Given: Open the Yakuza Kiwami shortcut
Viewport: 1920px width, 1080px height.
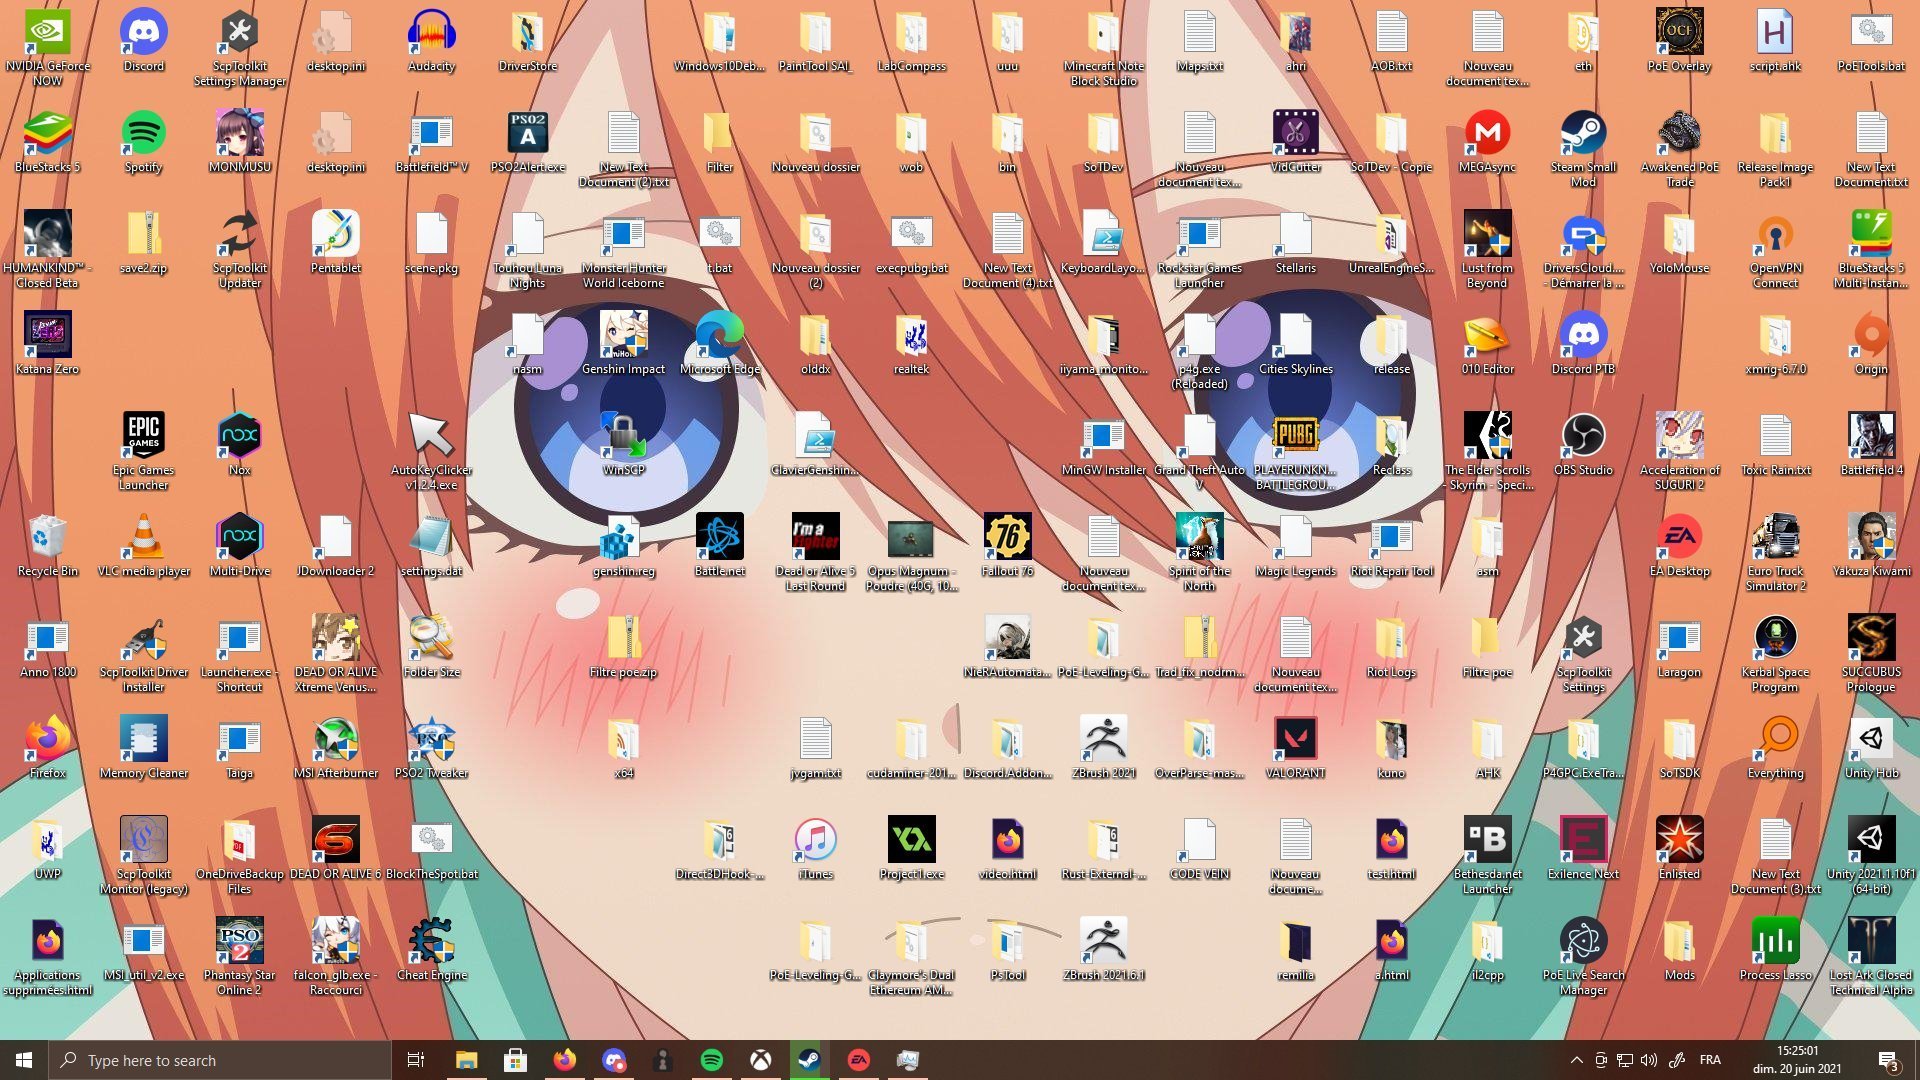Looking at the screenshot, I should pos(1872,547).
